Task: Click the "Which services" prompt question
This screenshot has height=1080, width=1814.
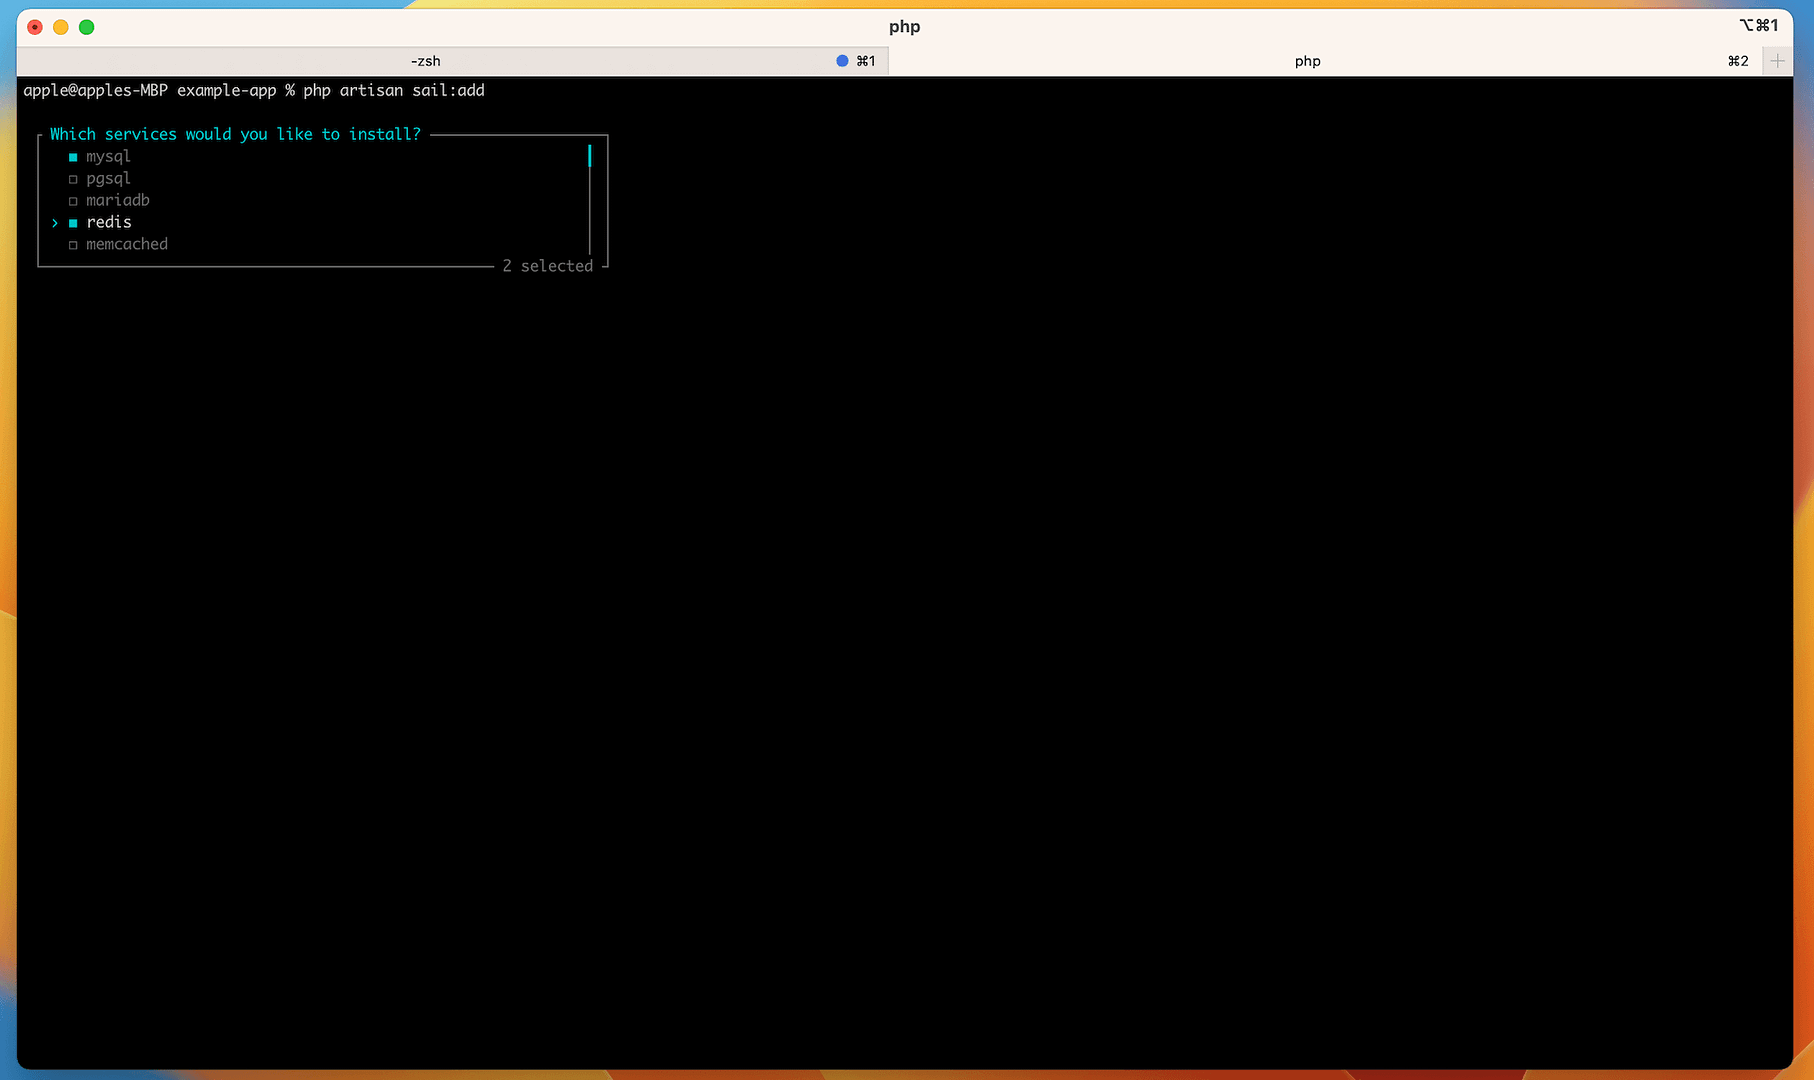Action: tap(235, 134)
